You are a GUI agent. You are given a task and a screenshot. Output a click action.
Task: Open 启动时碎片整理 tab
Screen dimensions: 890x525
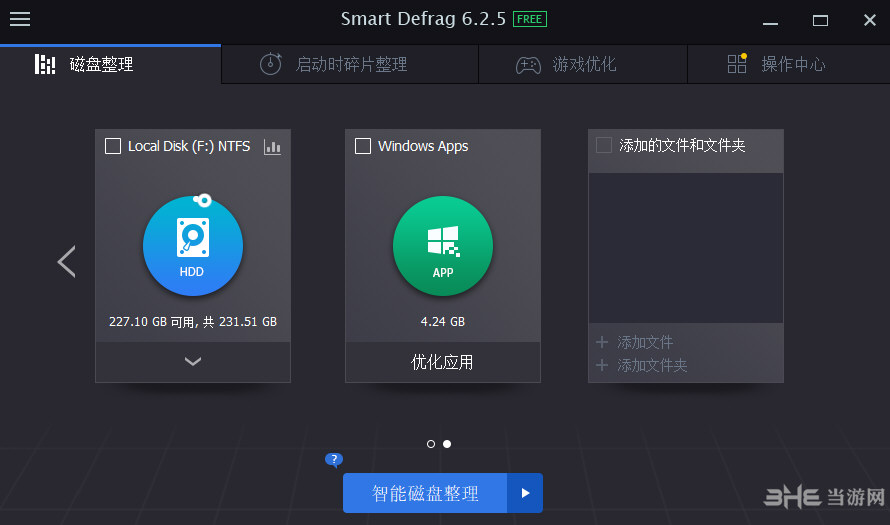[x=350, y=64]
